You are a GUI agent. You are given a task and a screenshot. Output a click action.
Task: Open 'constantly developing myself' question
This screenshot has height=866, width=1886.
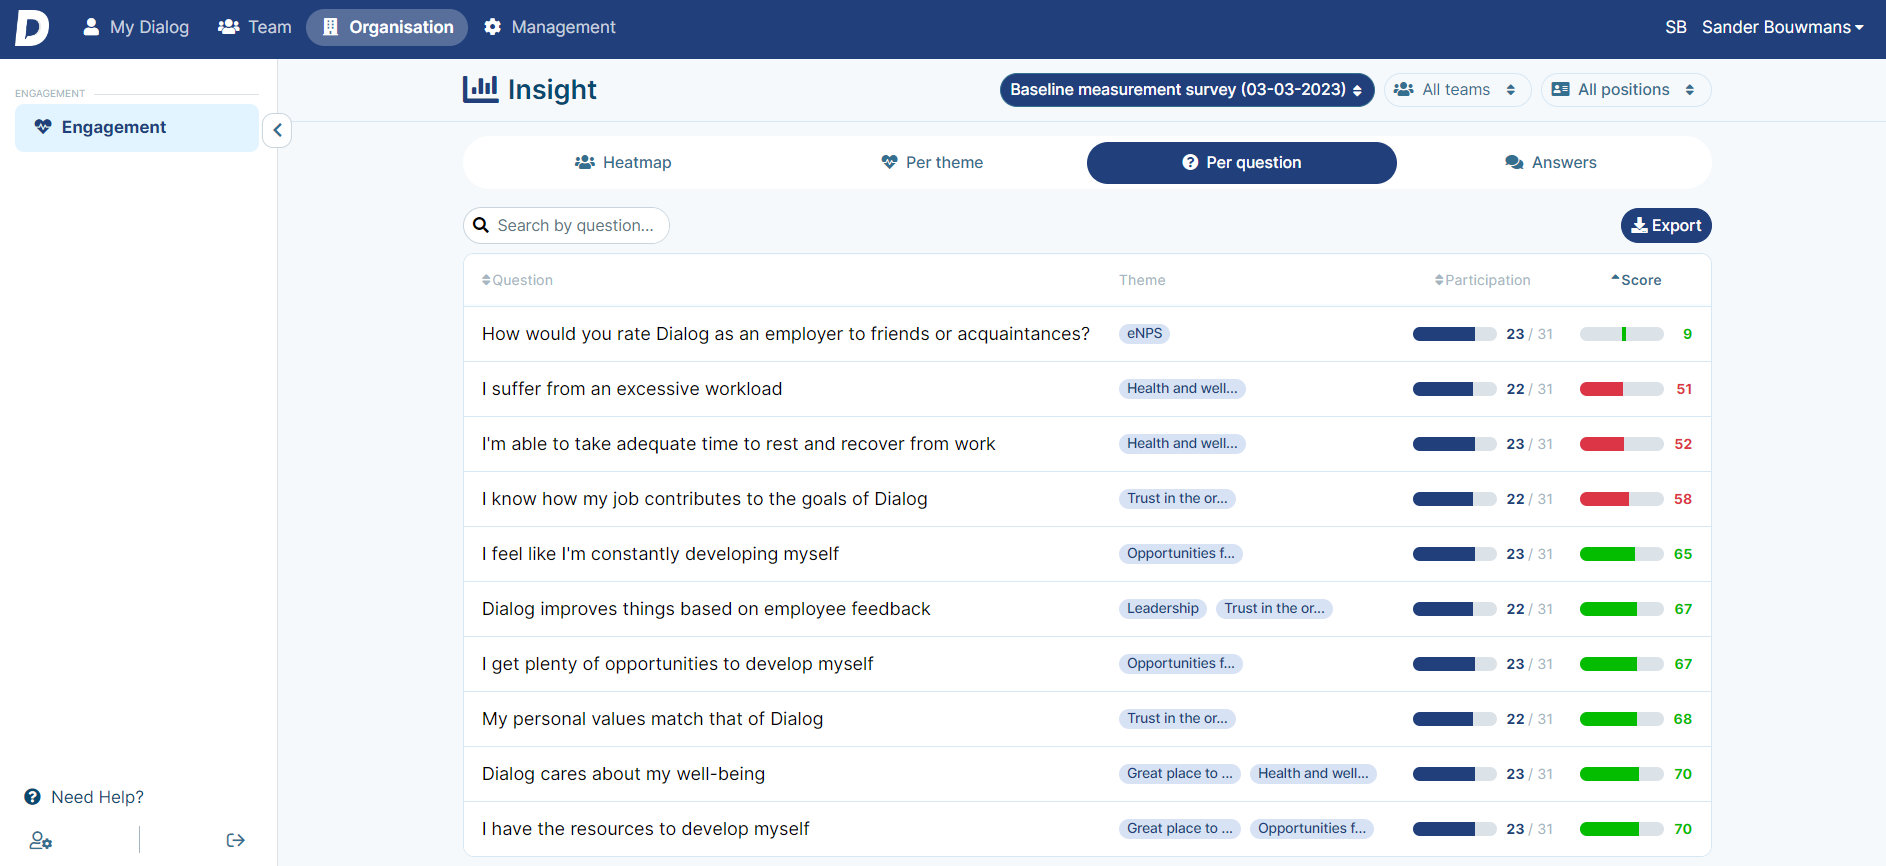[x=1087, y=554]
